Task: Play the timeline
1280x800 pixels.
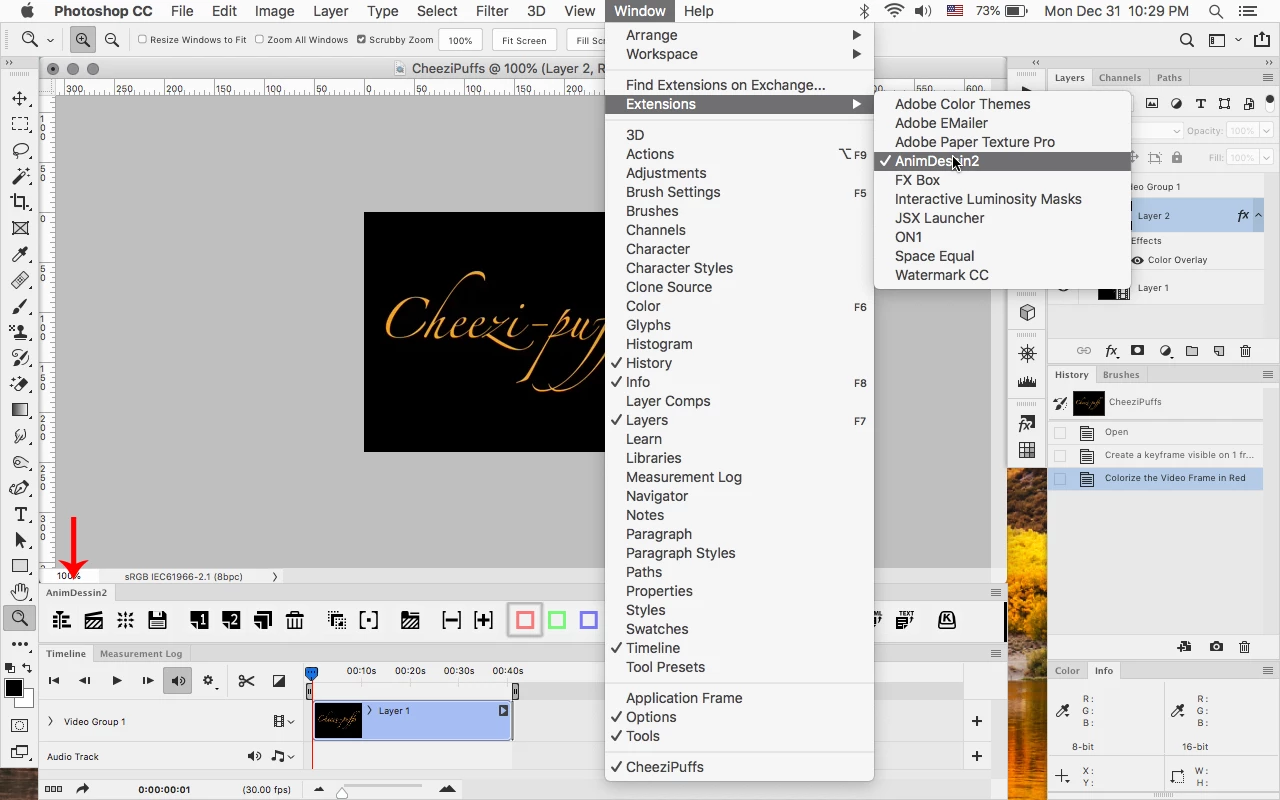Action: (116, 681)
